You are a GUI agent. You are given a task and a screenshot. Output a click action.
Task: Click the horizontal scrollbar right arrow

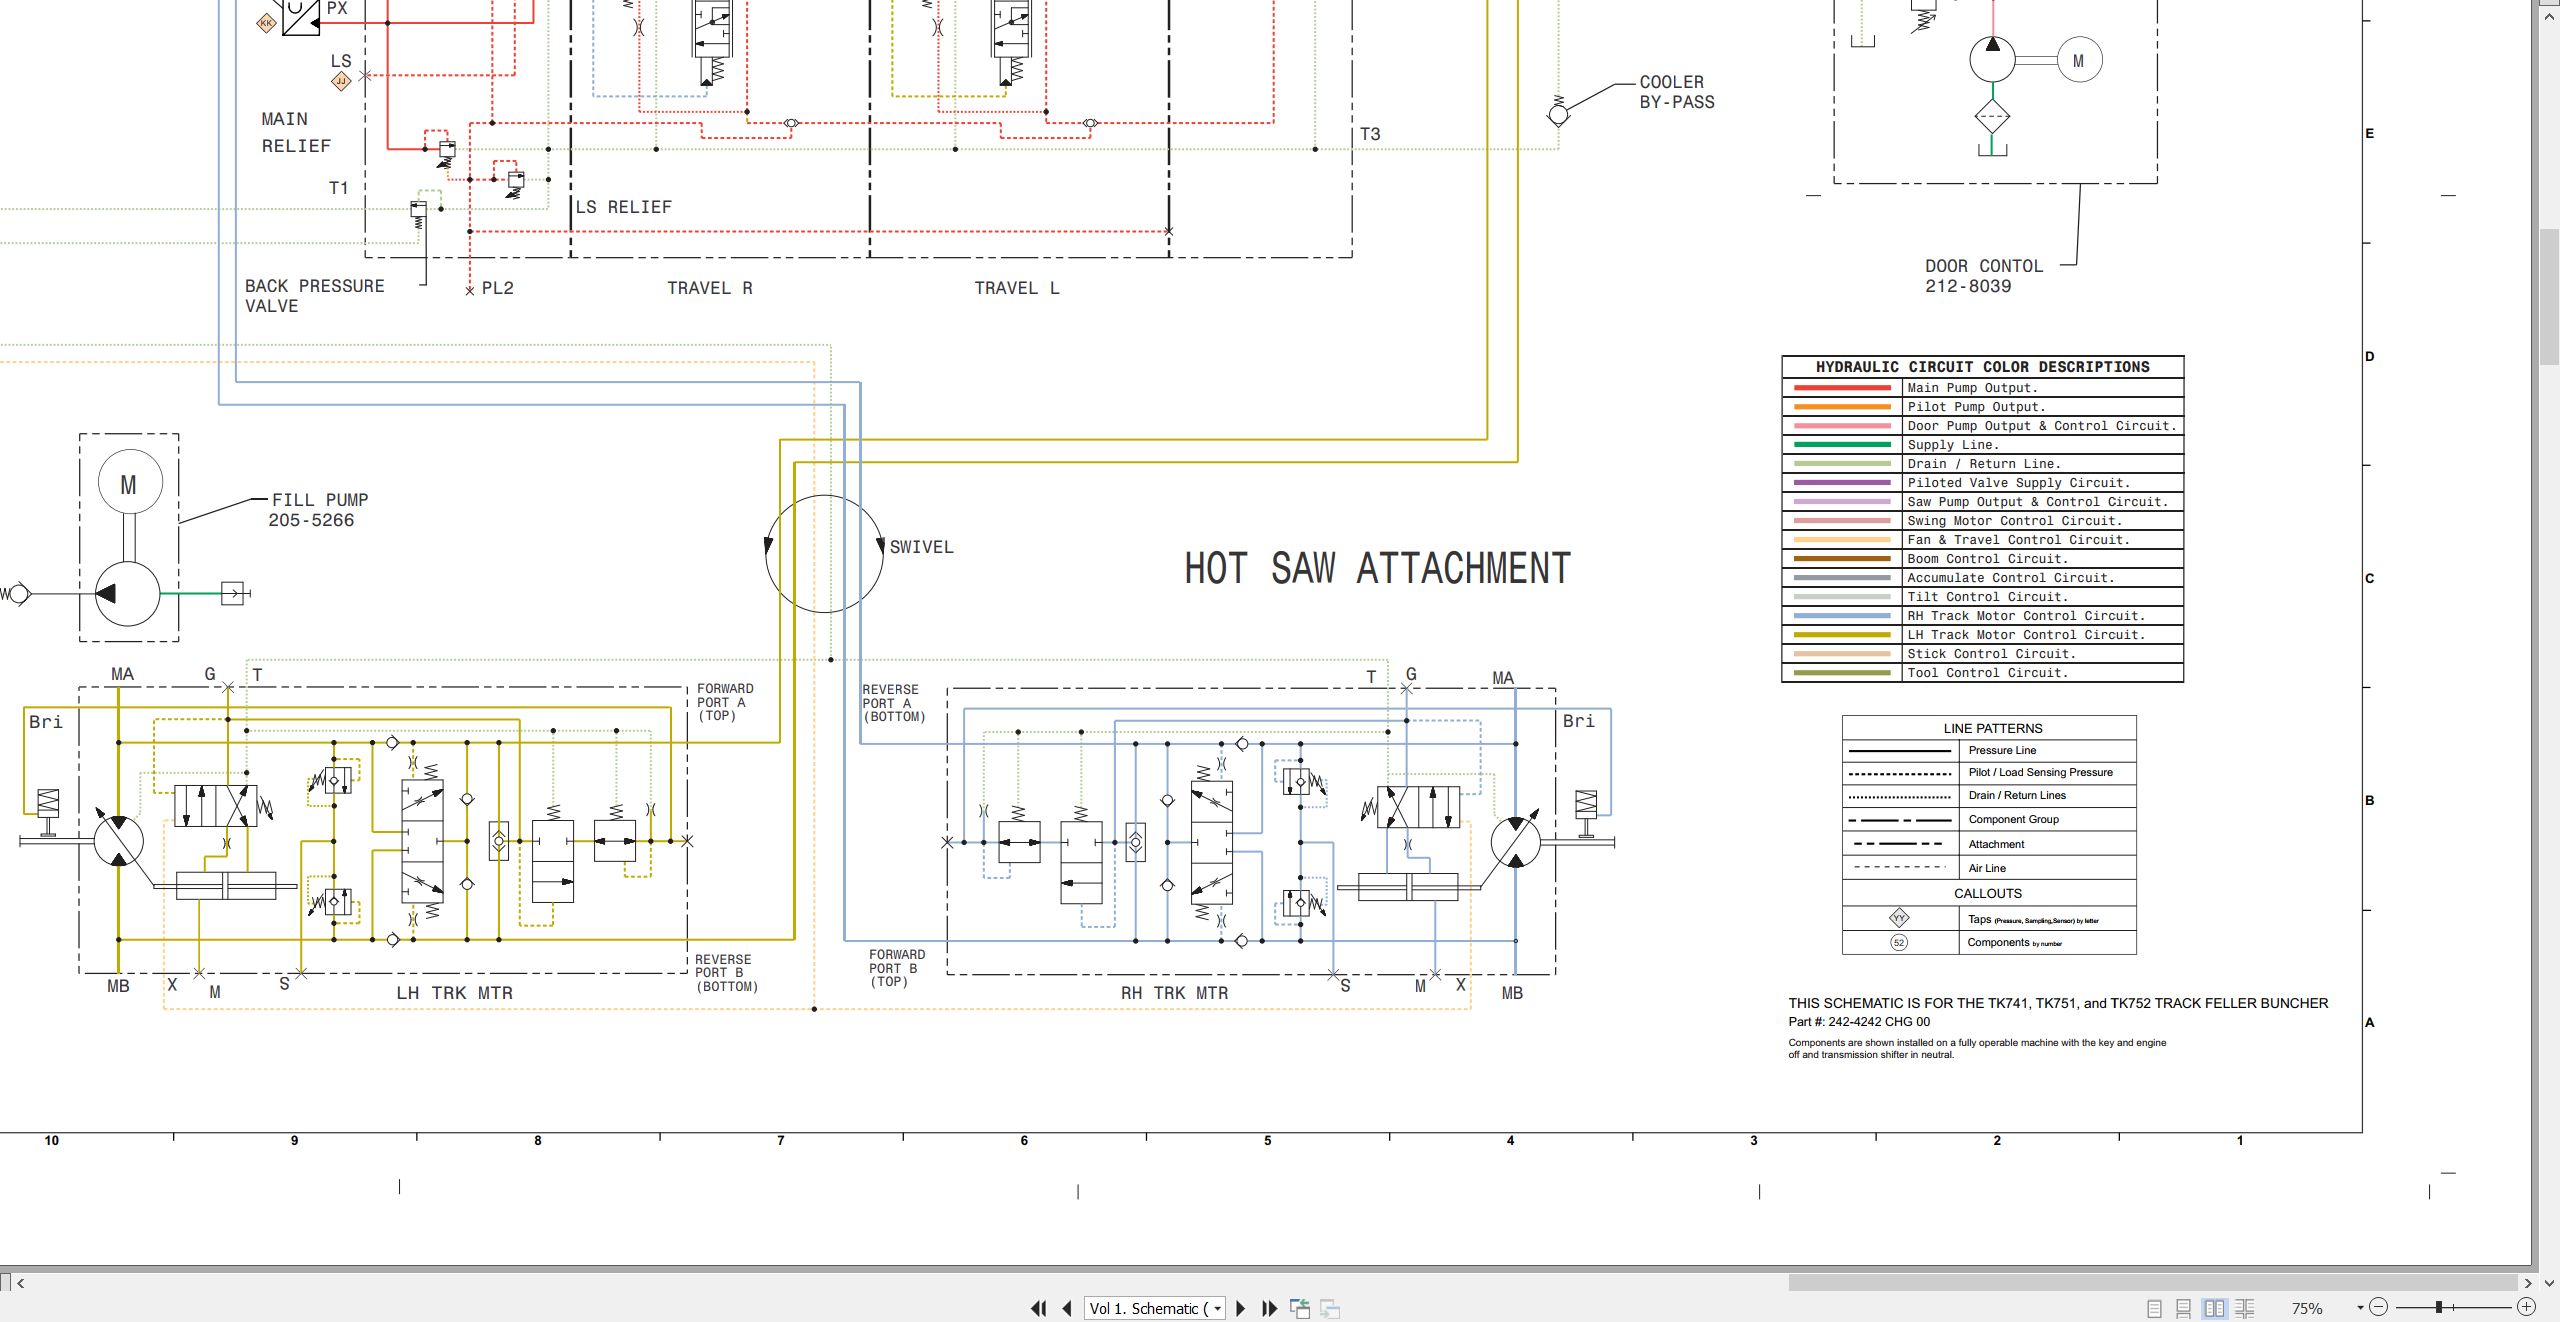[x=2527, y=1282]
